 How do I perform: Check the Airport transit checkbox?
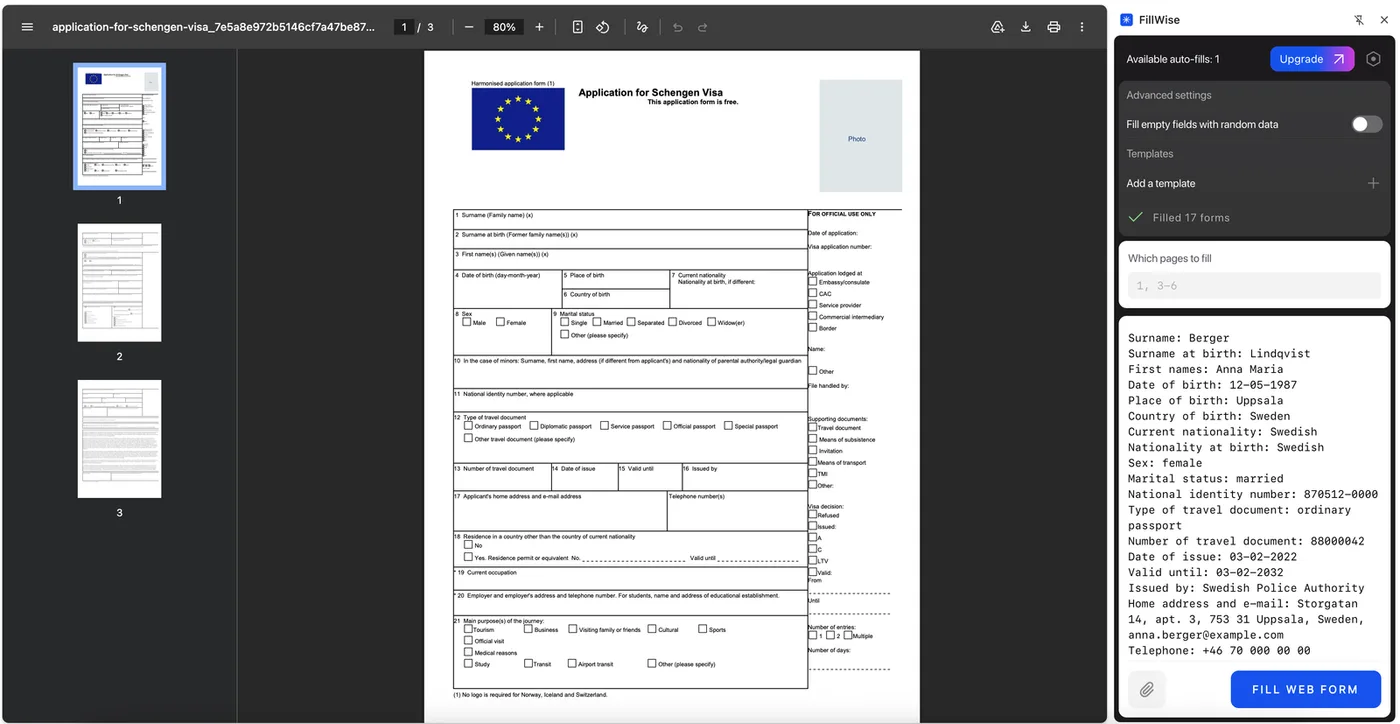pyautogui.click(x=572, y=663)
